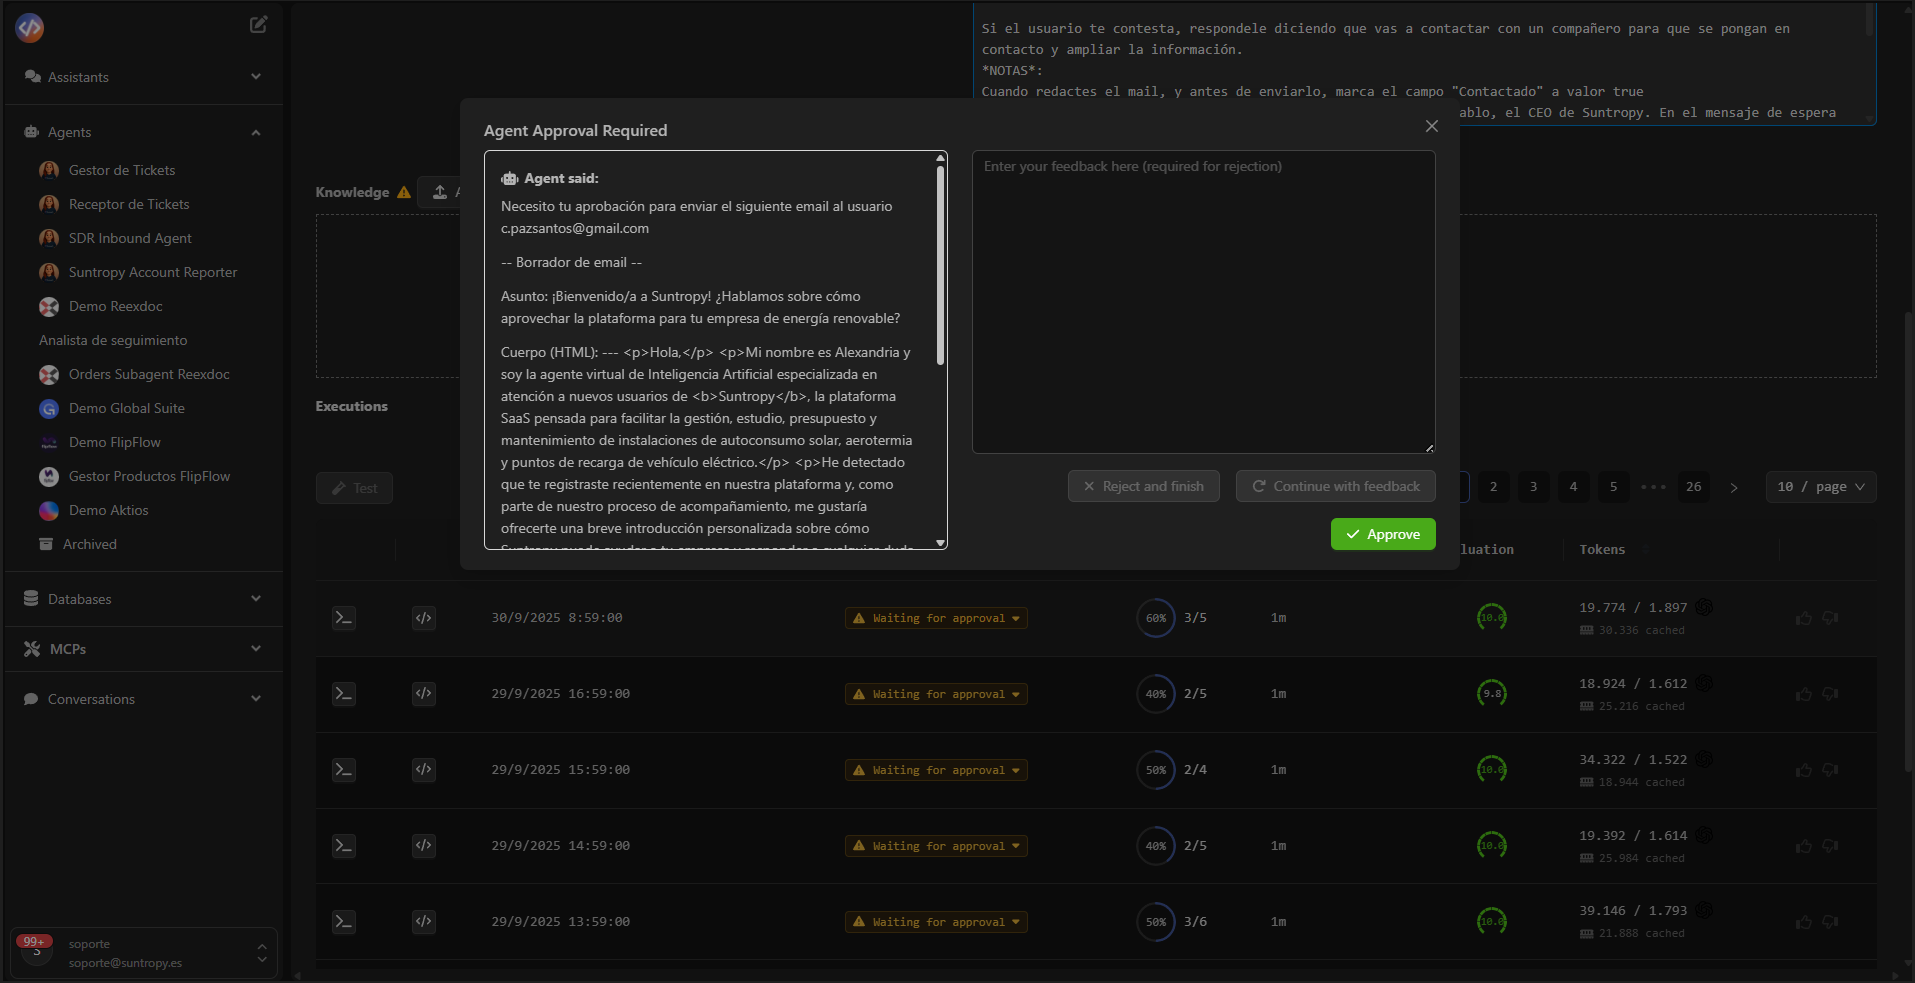Screen dimensions: 1915x983
Task: Go to executions page 3
Action: click(1533, 487)
